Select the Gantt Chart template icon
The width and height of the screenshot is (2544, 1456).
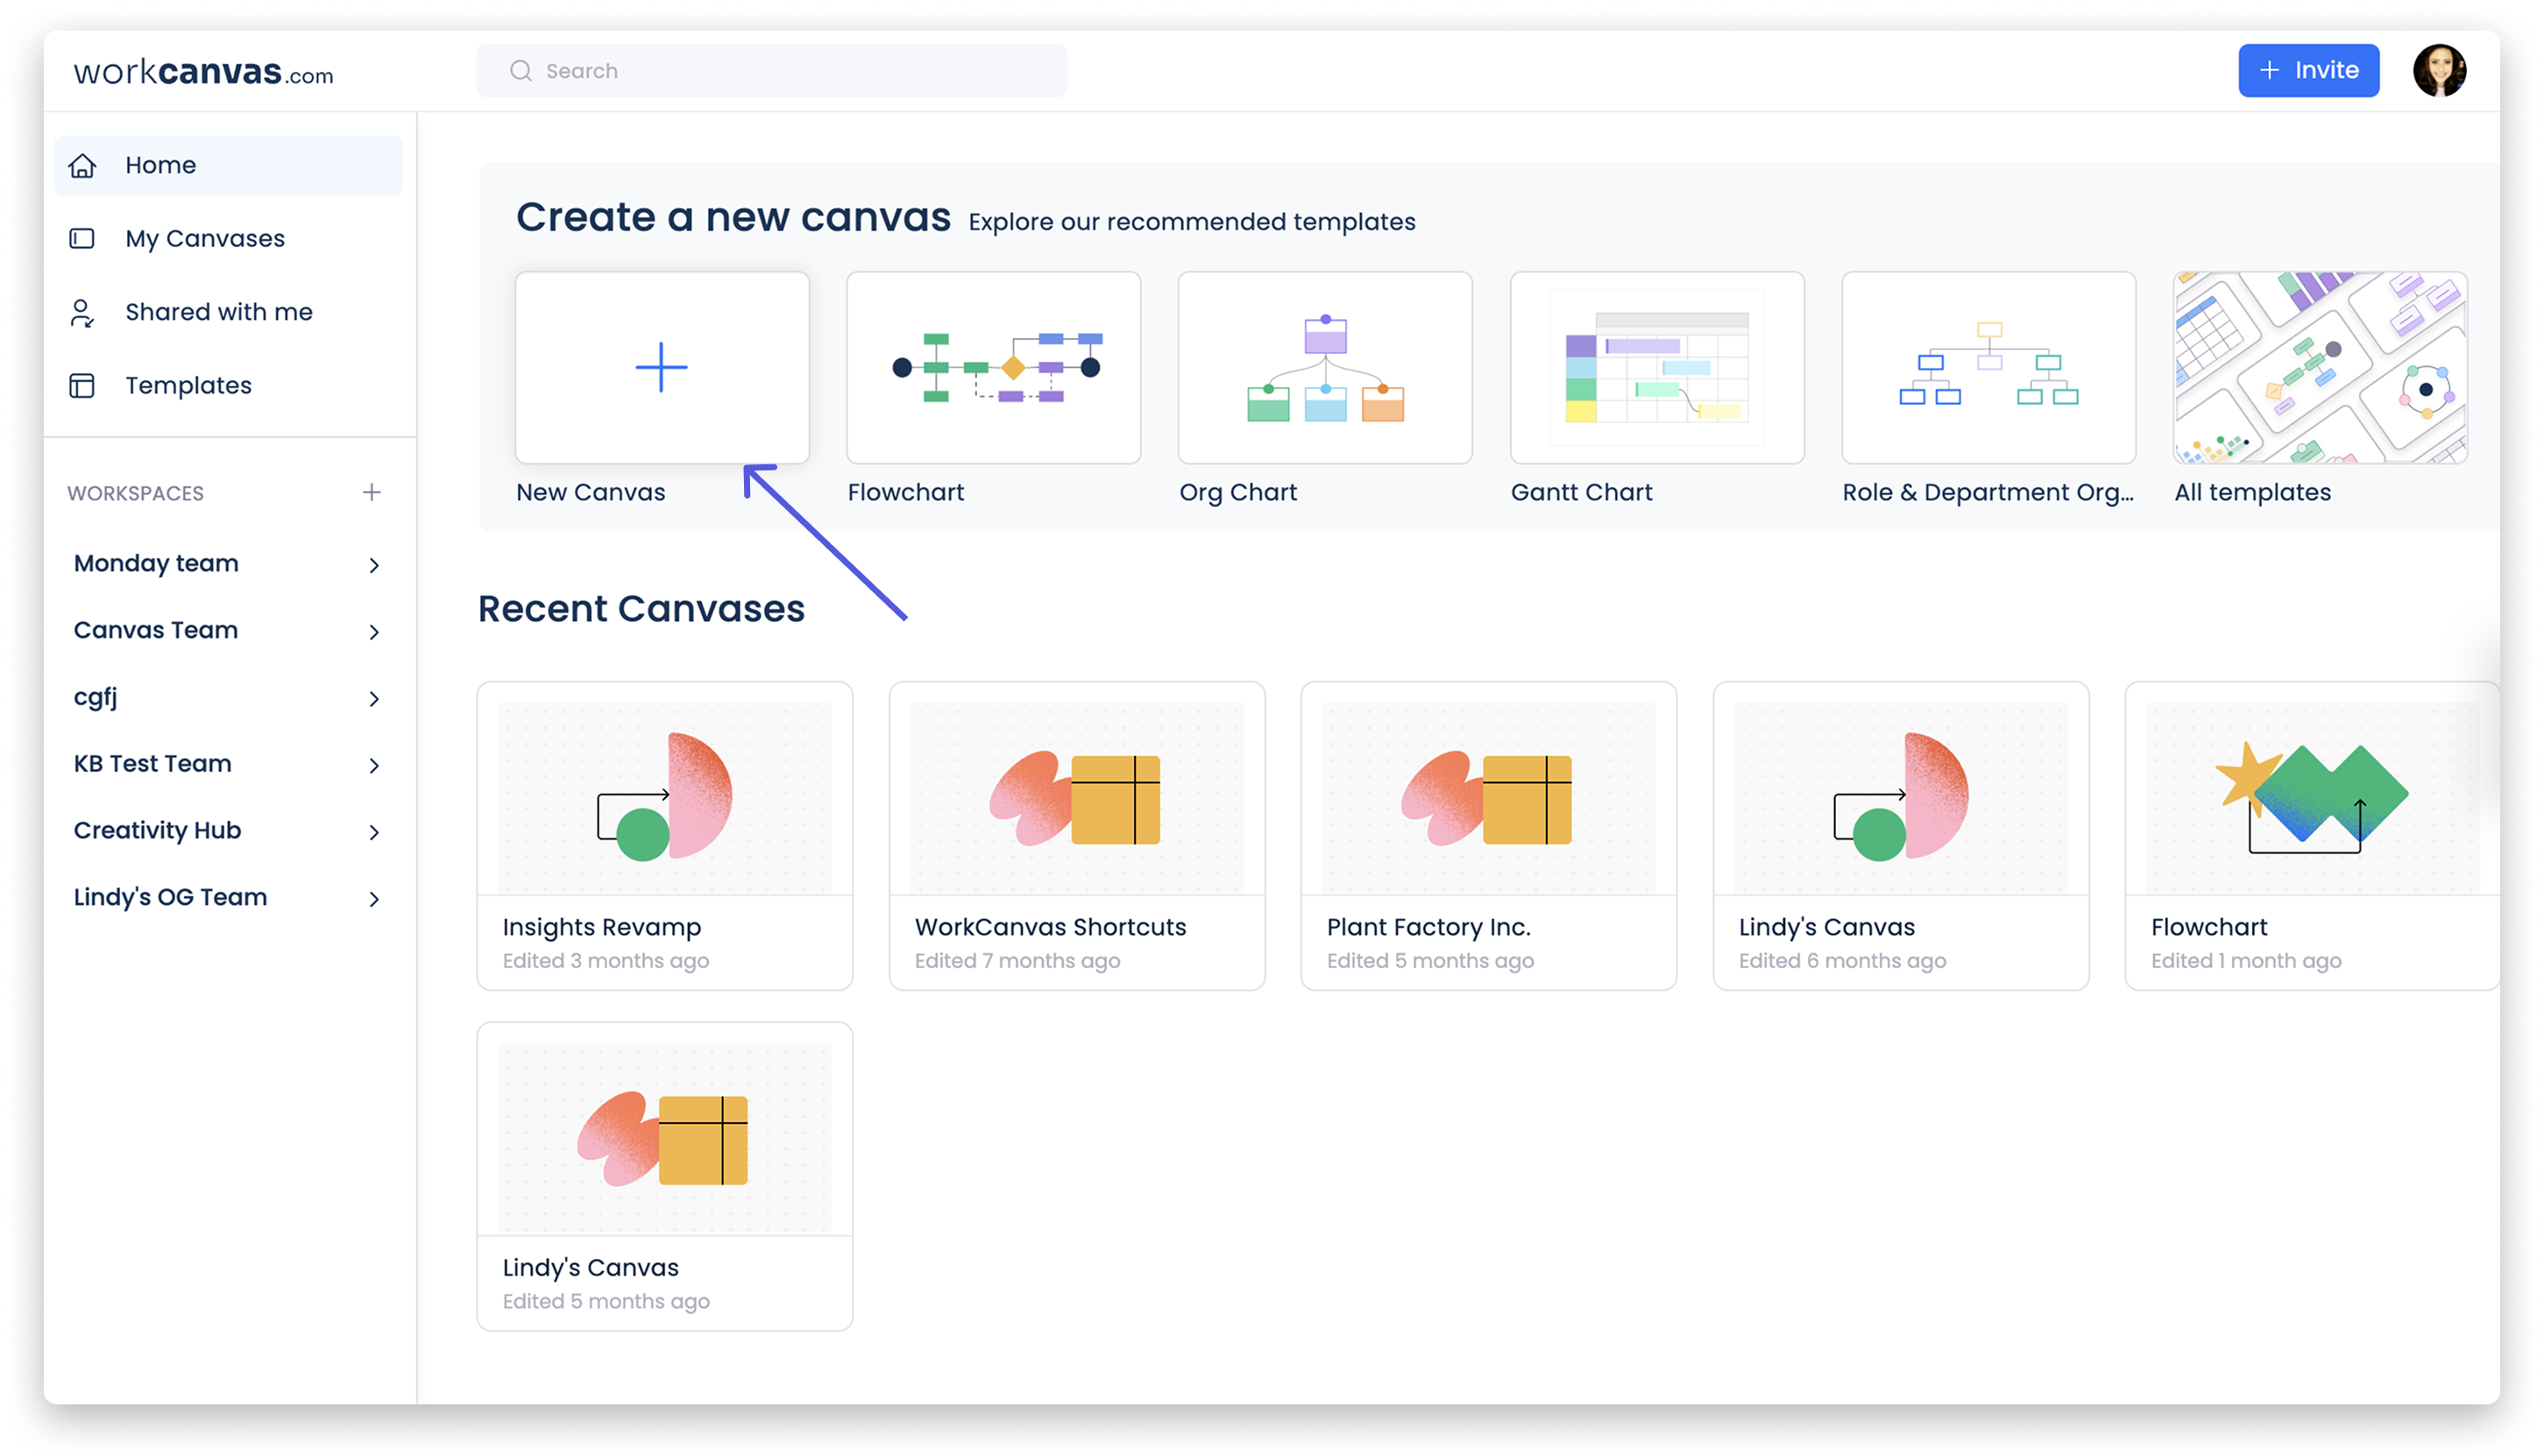pos(1657,367)
